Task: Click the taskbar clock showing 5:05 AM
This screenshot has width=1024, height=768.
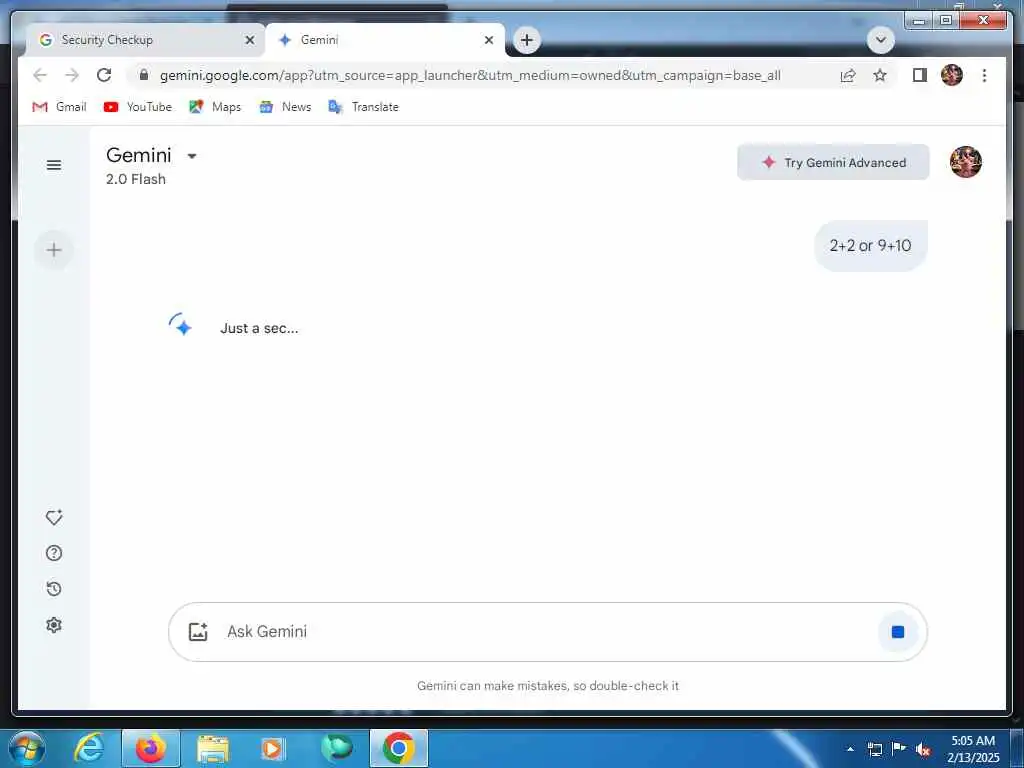Action: 973,749
